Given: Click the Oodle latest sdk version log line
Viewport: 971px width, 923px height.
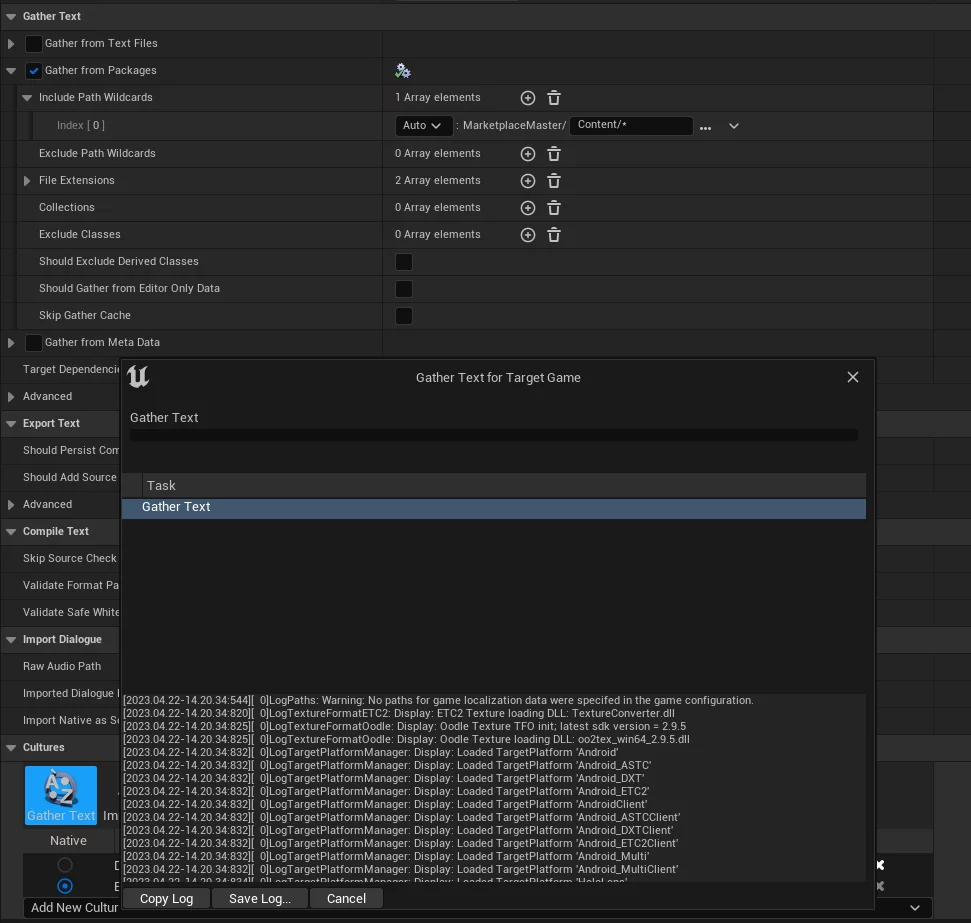Looking at the screenshot, I should pos(404,727).
